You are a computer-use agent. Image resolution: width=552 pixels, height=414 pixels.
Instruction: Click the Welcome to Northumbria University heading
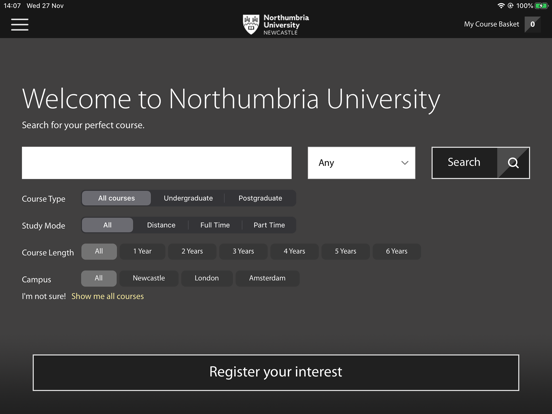pos(231,100)
